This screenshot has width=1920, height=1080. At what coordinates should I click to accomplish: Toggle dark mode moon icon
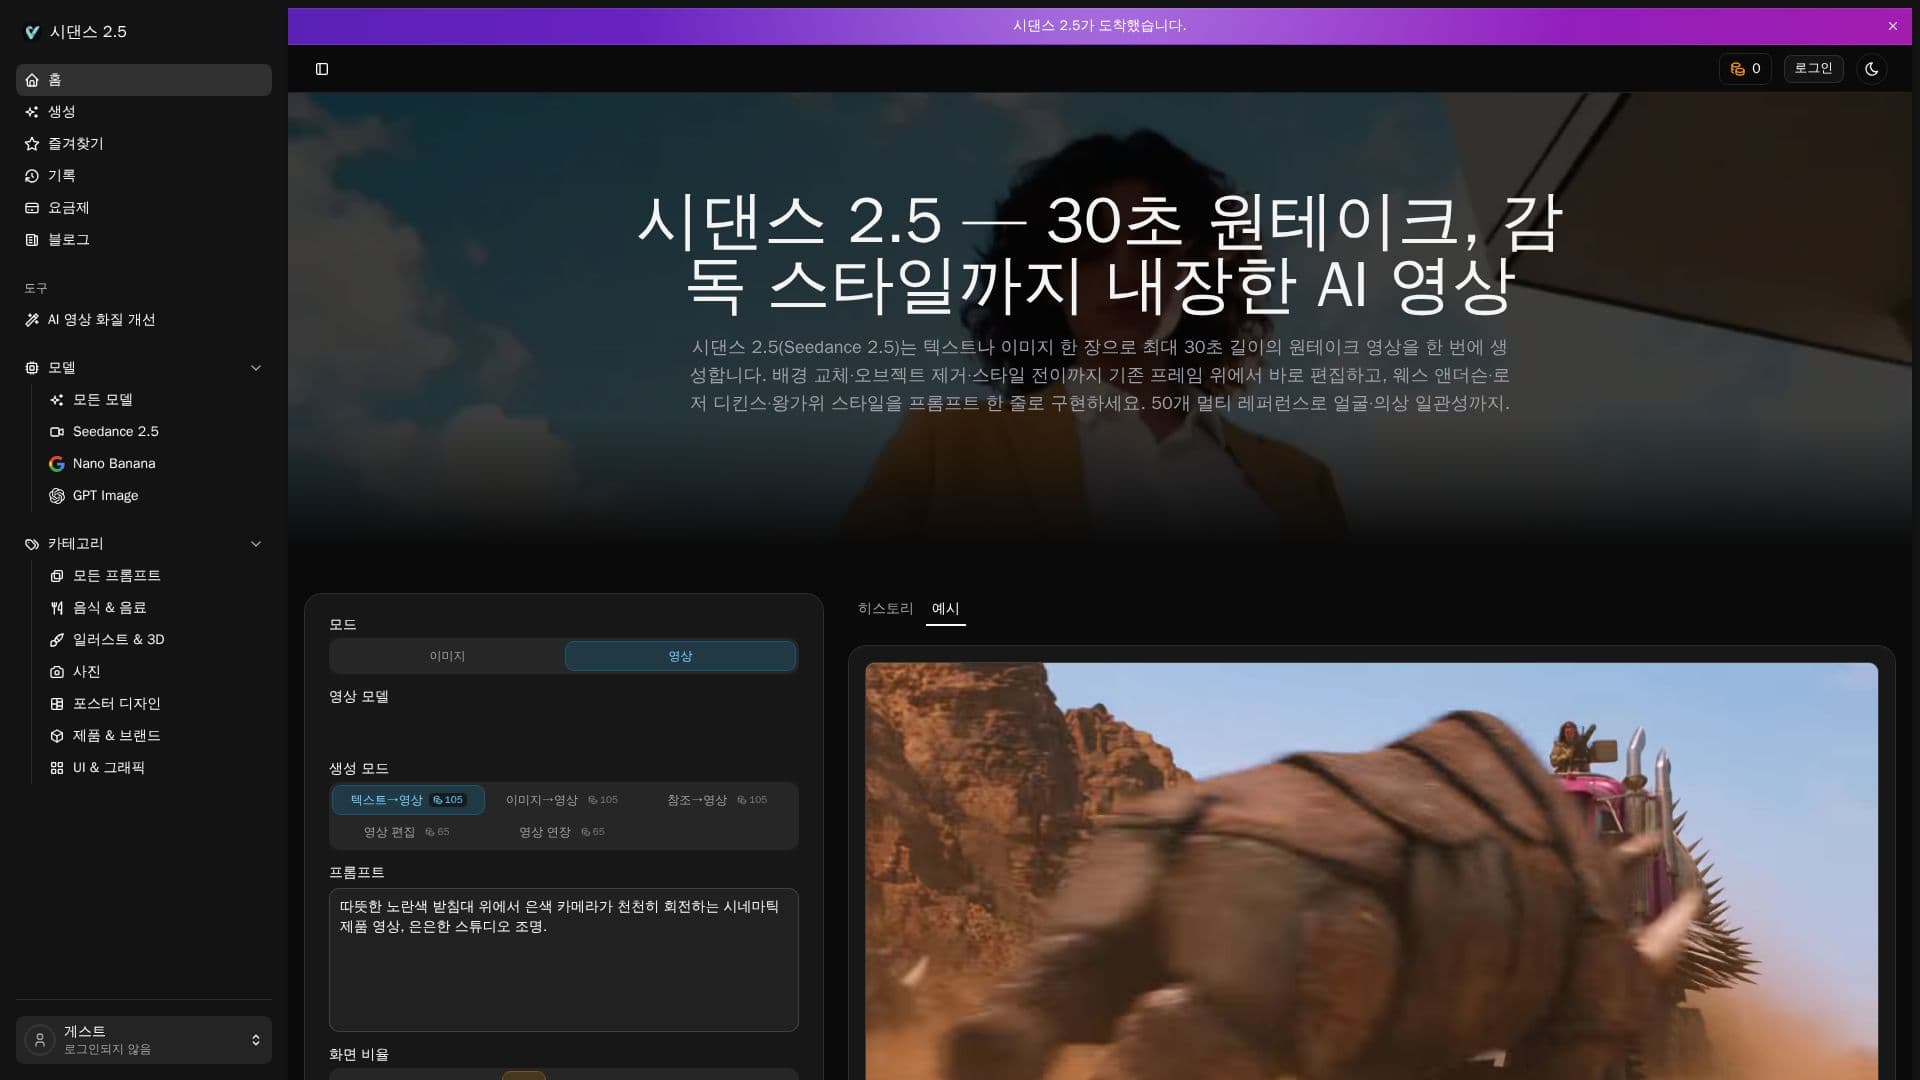pos(1872,69)
